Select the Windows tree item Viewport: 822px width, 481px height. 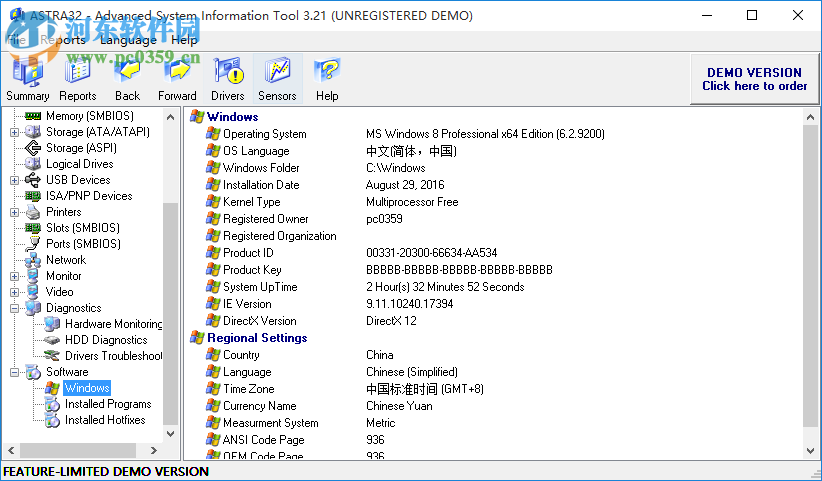click(87, 388)
